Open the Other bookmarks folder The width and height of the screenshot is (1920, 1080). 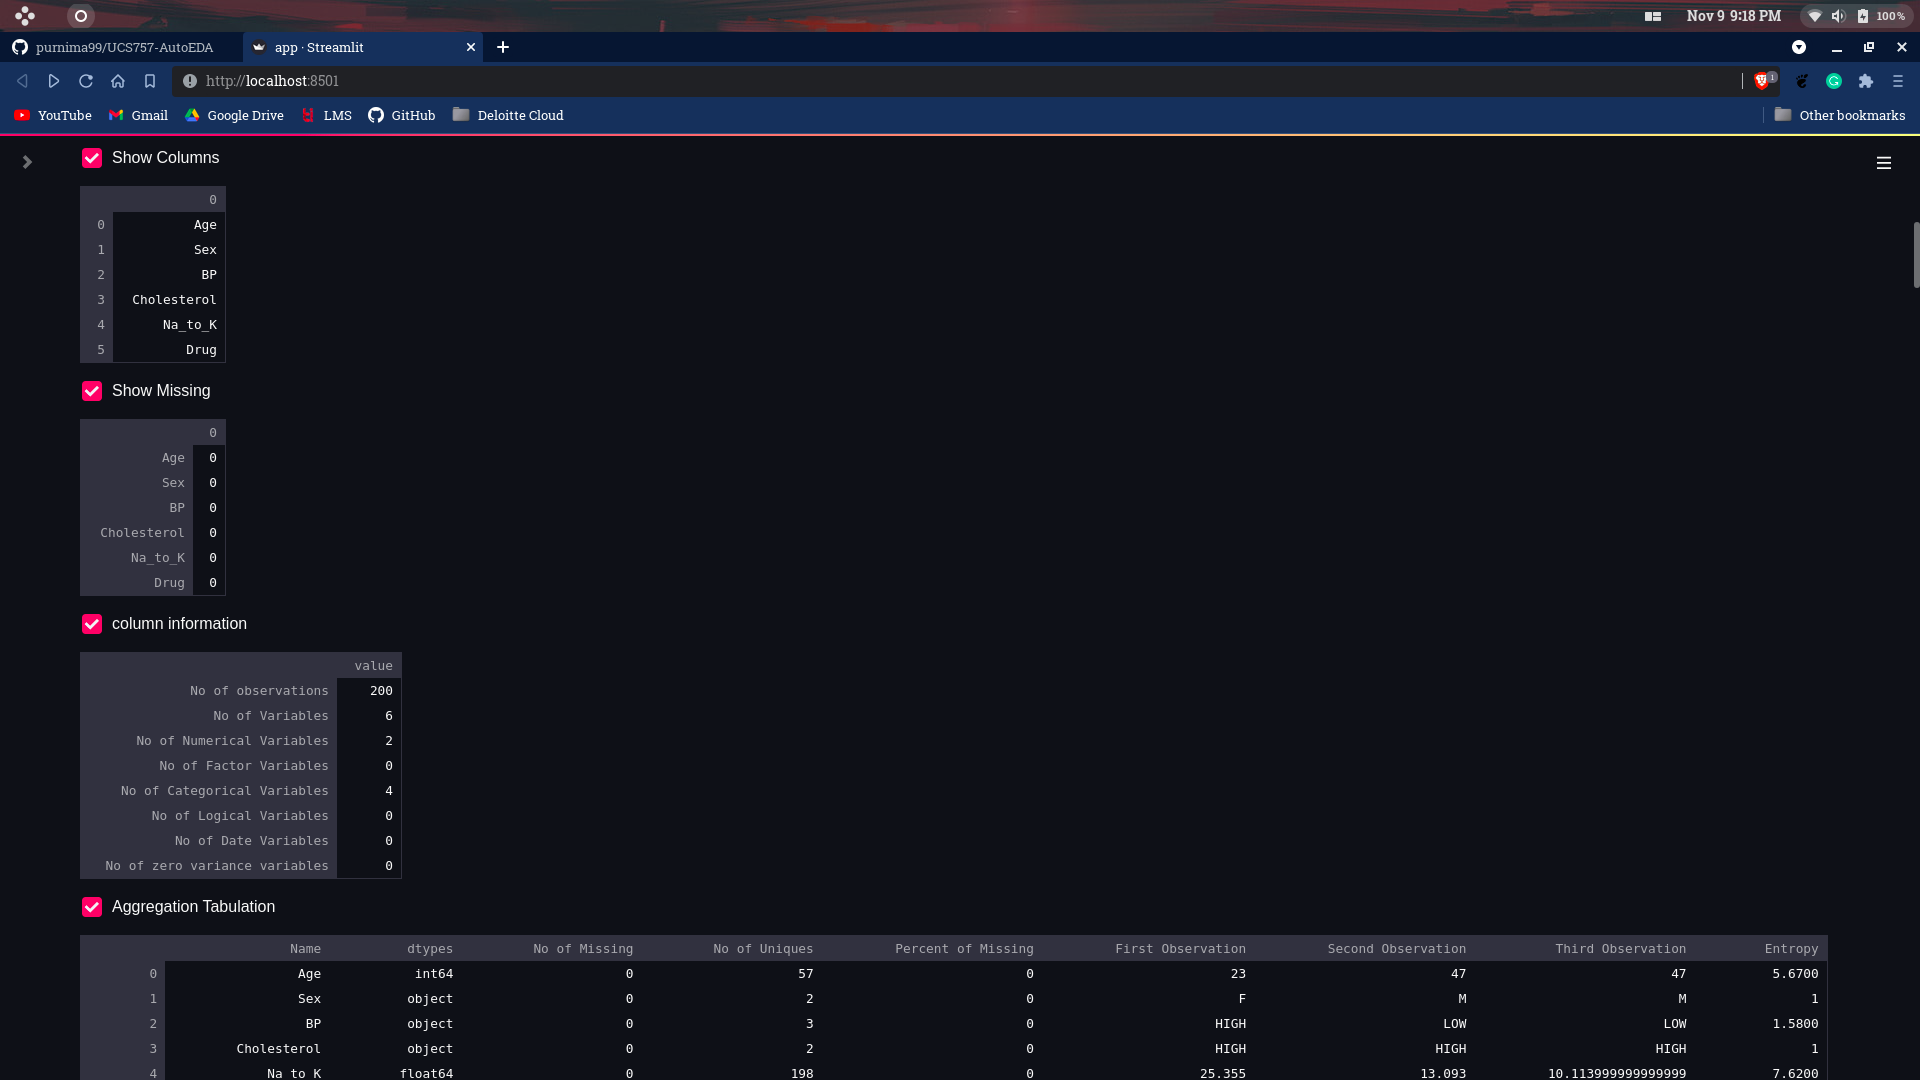(1840, 115)
